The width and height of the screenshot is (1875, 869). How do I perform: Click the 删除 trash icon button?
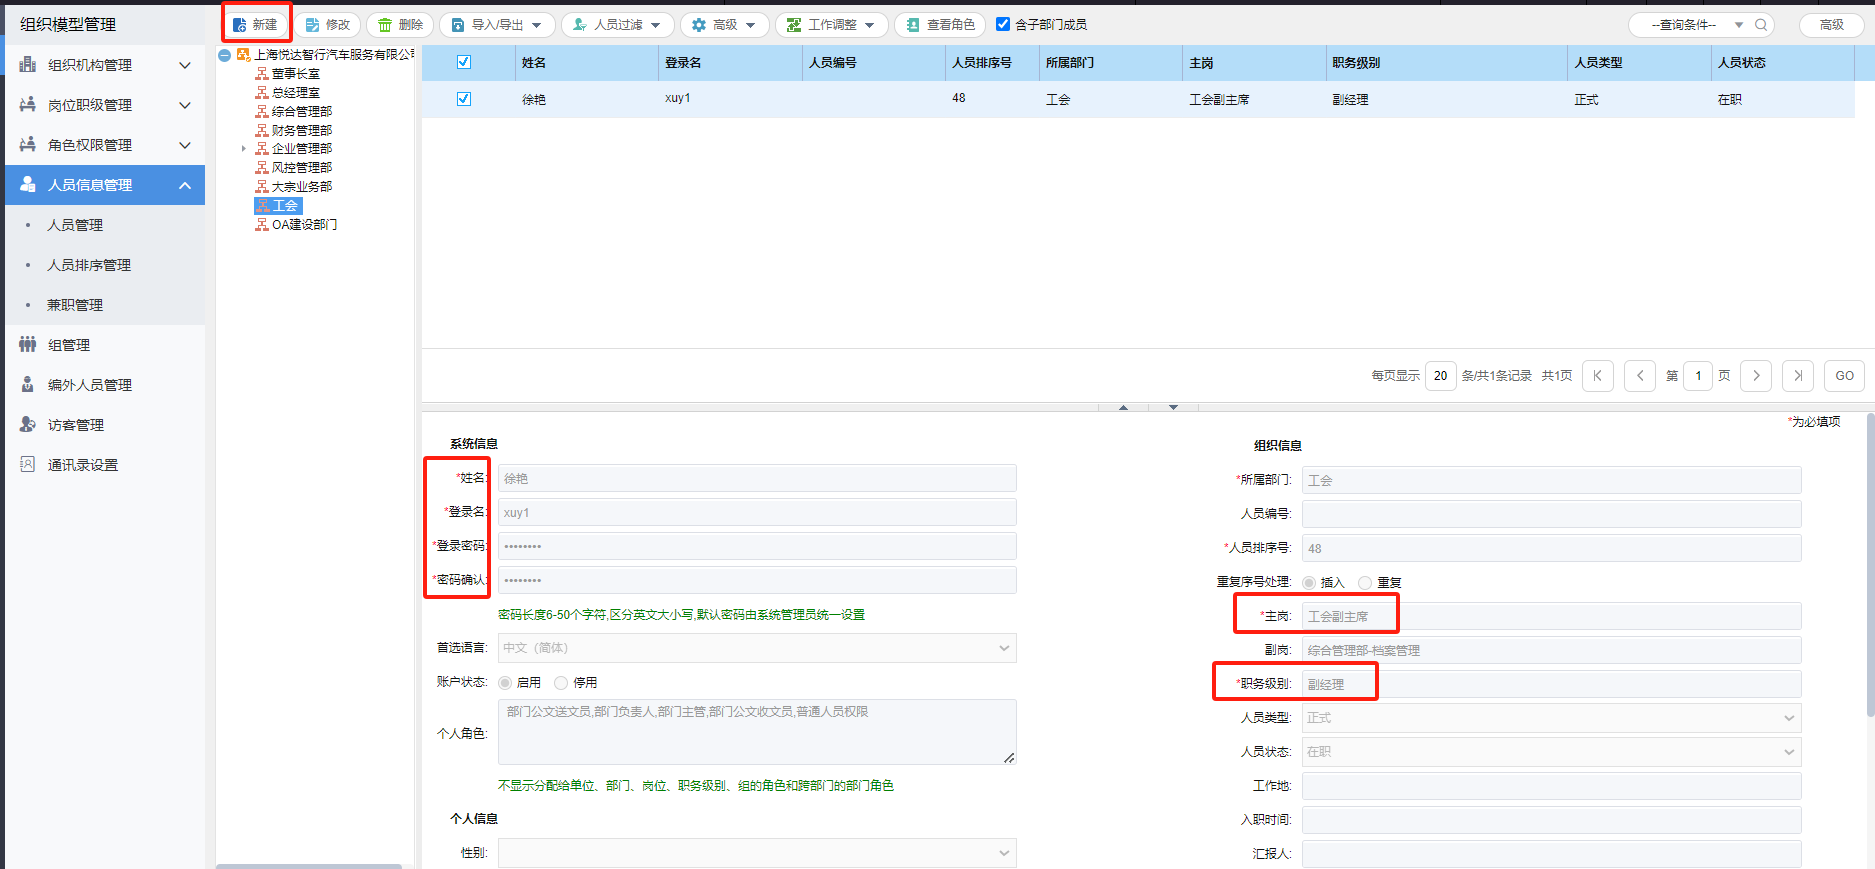point(385,25)
